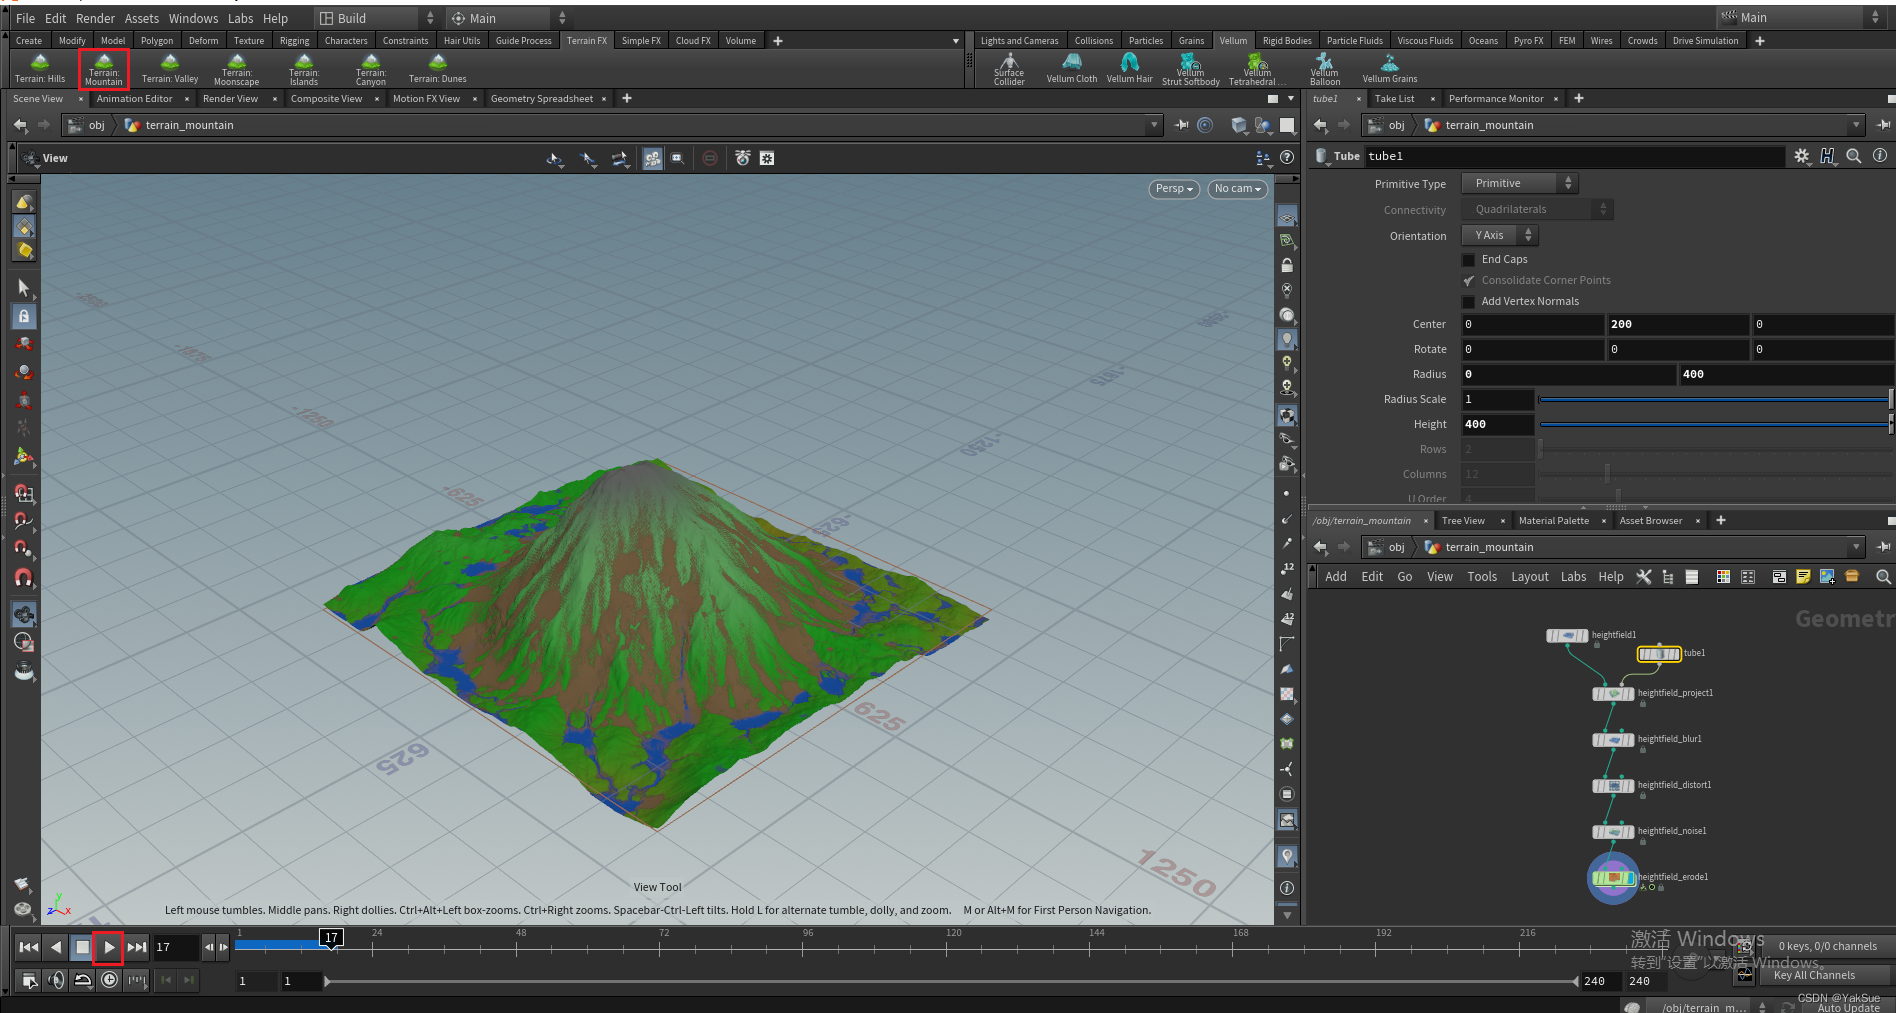Click the Vellum Balloon shelf tool
The image size is (1896, 1013).
1324,69
